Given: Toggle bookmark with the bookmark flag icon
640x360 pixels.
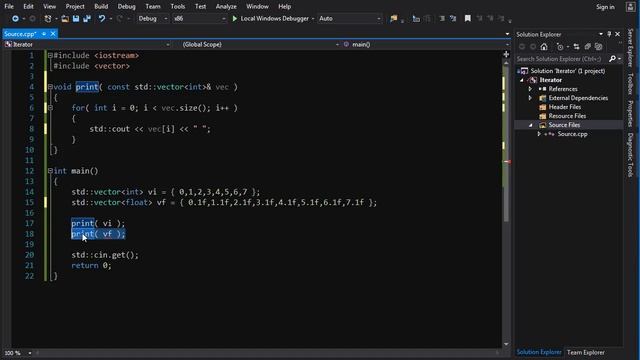Looking at the screenshot, I should coord(468,18).
